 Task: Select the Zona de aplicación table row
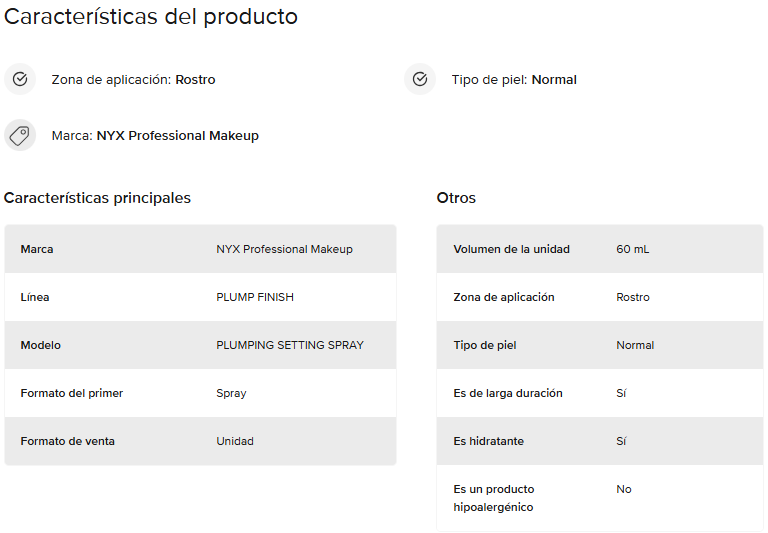coord(600,297)
